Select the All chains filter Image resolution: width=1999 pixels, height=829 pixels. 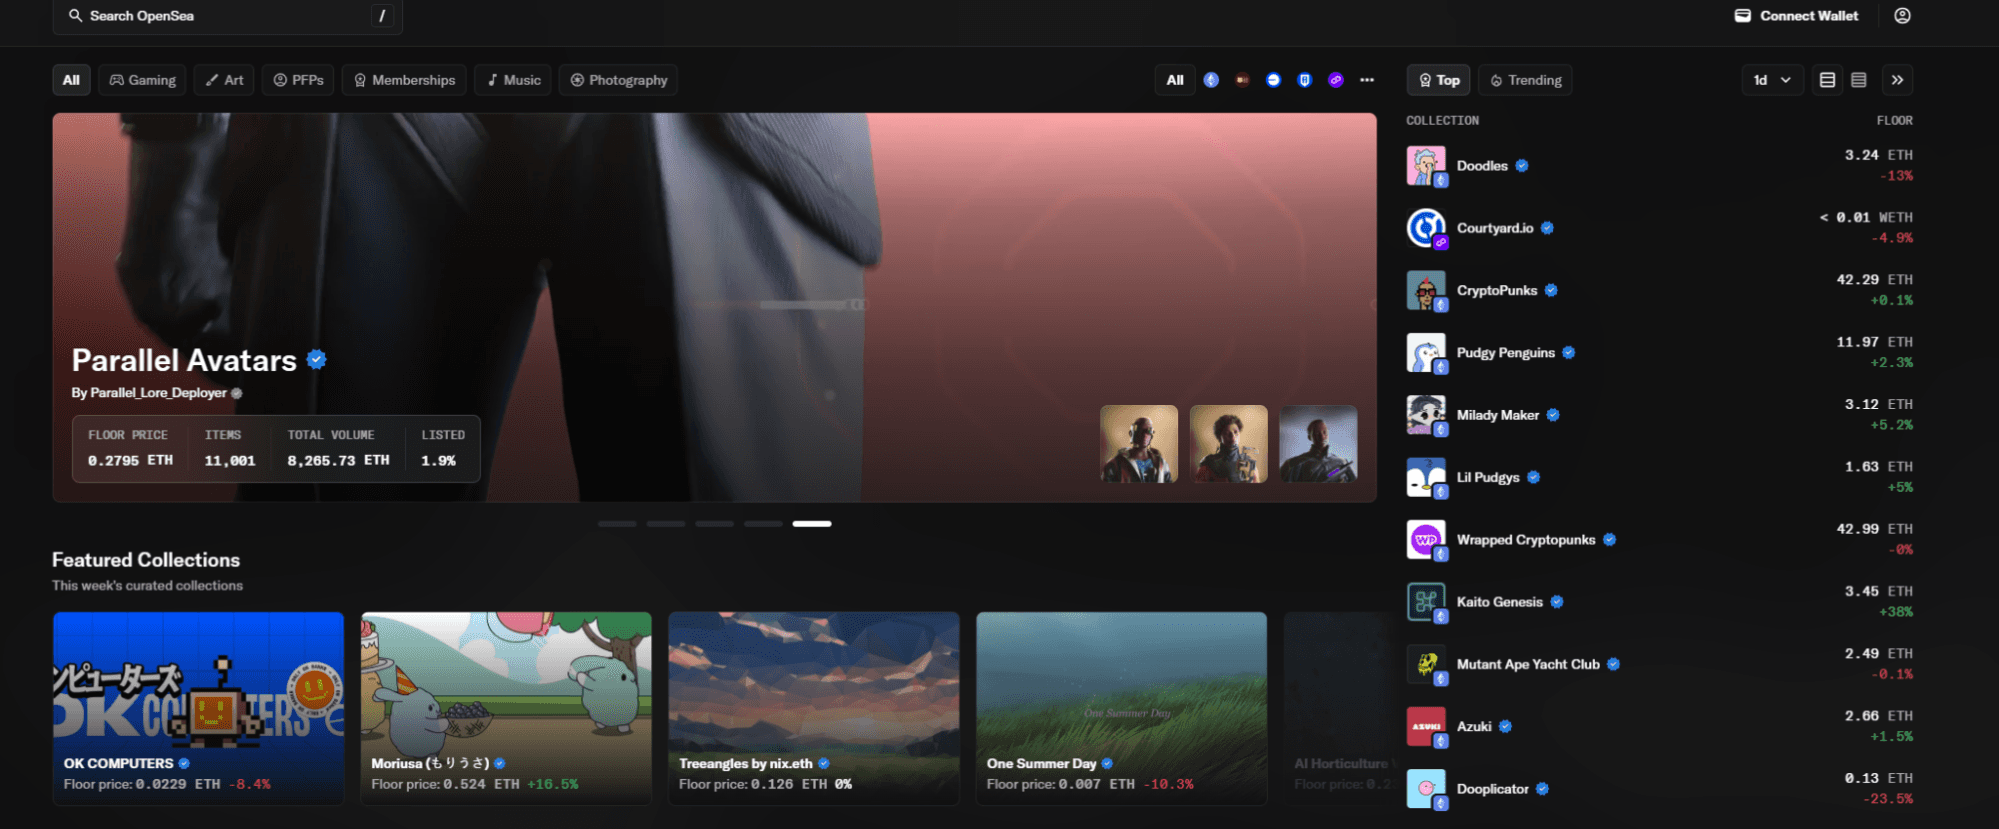click(1175, 80)
